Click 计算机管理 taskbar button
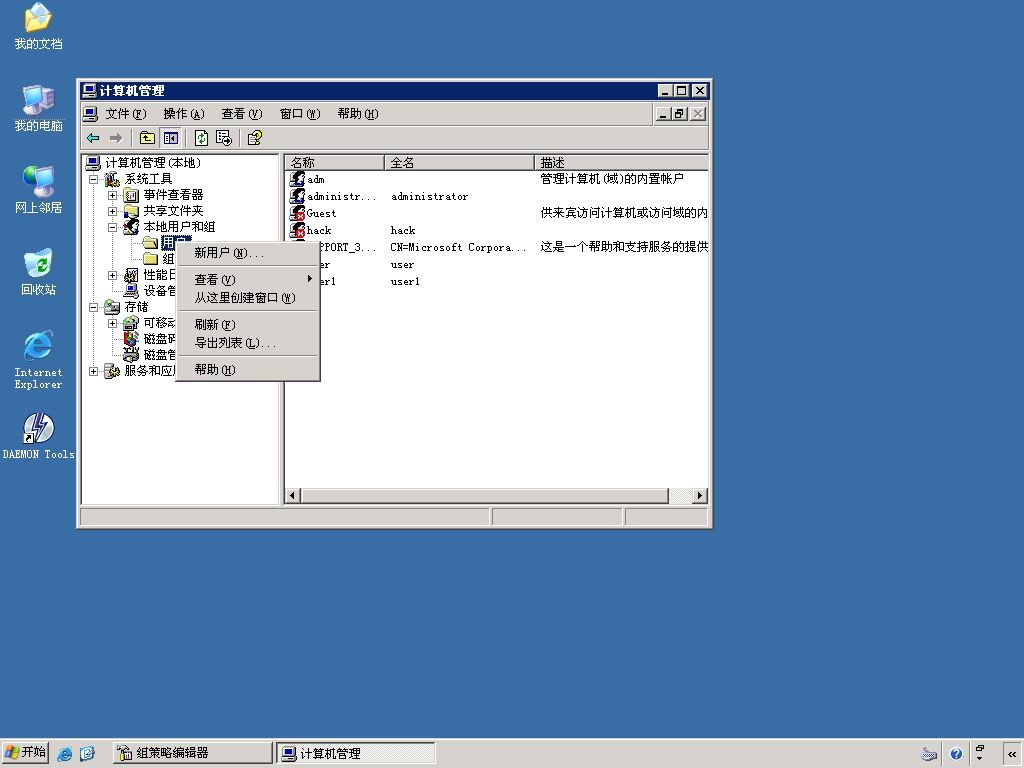1024x768 pixels. 355,753
